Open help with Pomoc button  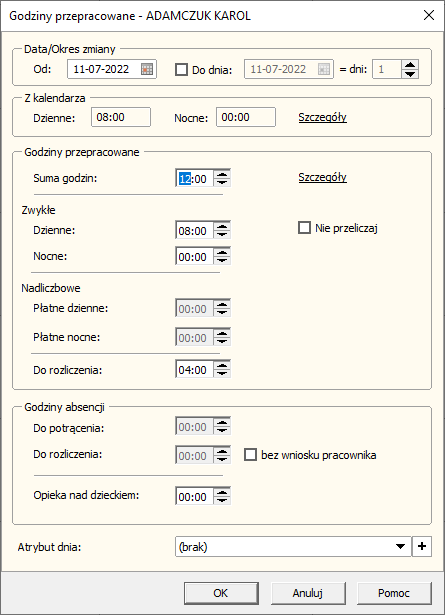pyautogui.click(x=394, y=593)
